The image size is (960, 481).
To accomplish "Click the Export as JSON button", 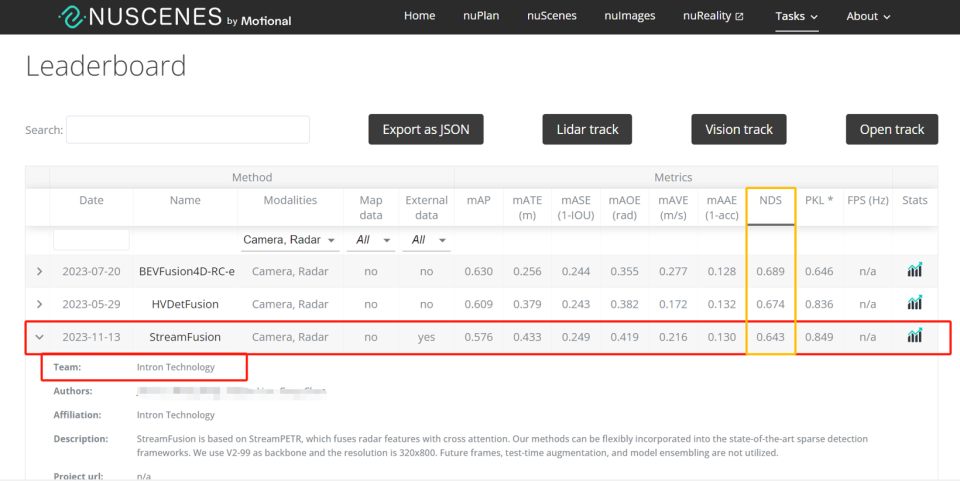I will 426,129.
